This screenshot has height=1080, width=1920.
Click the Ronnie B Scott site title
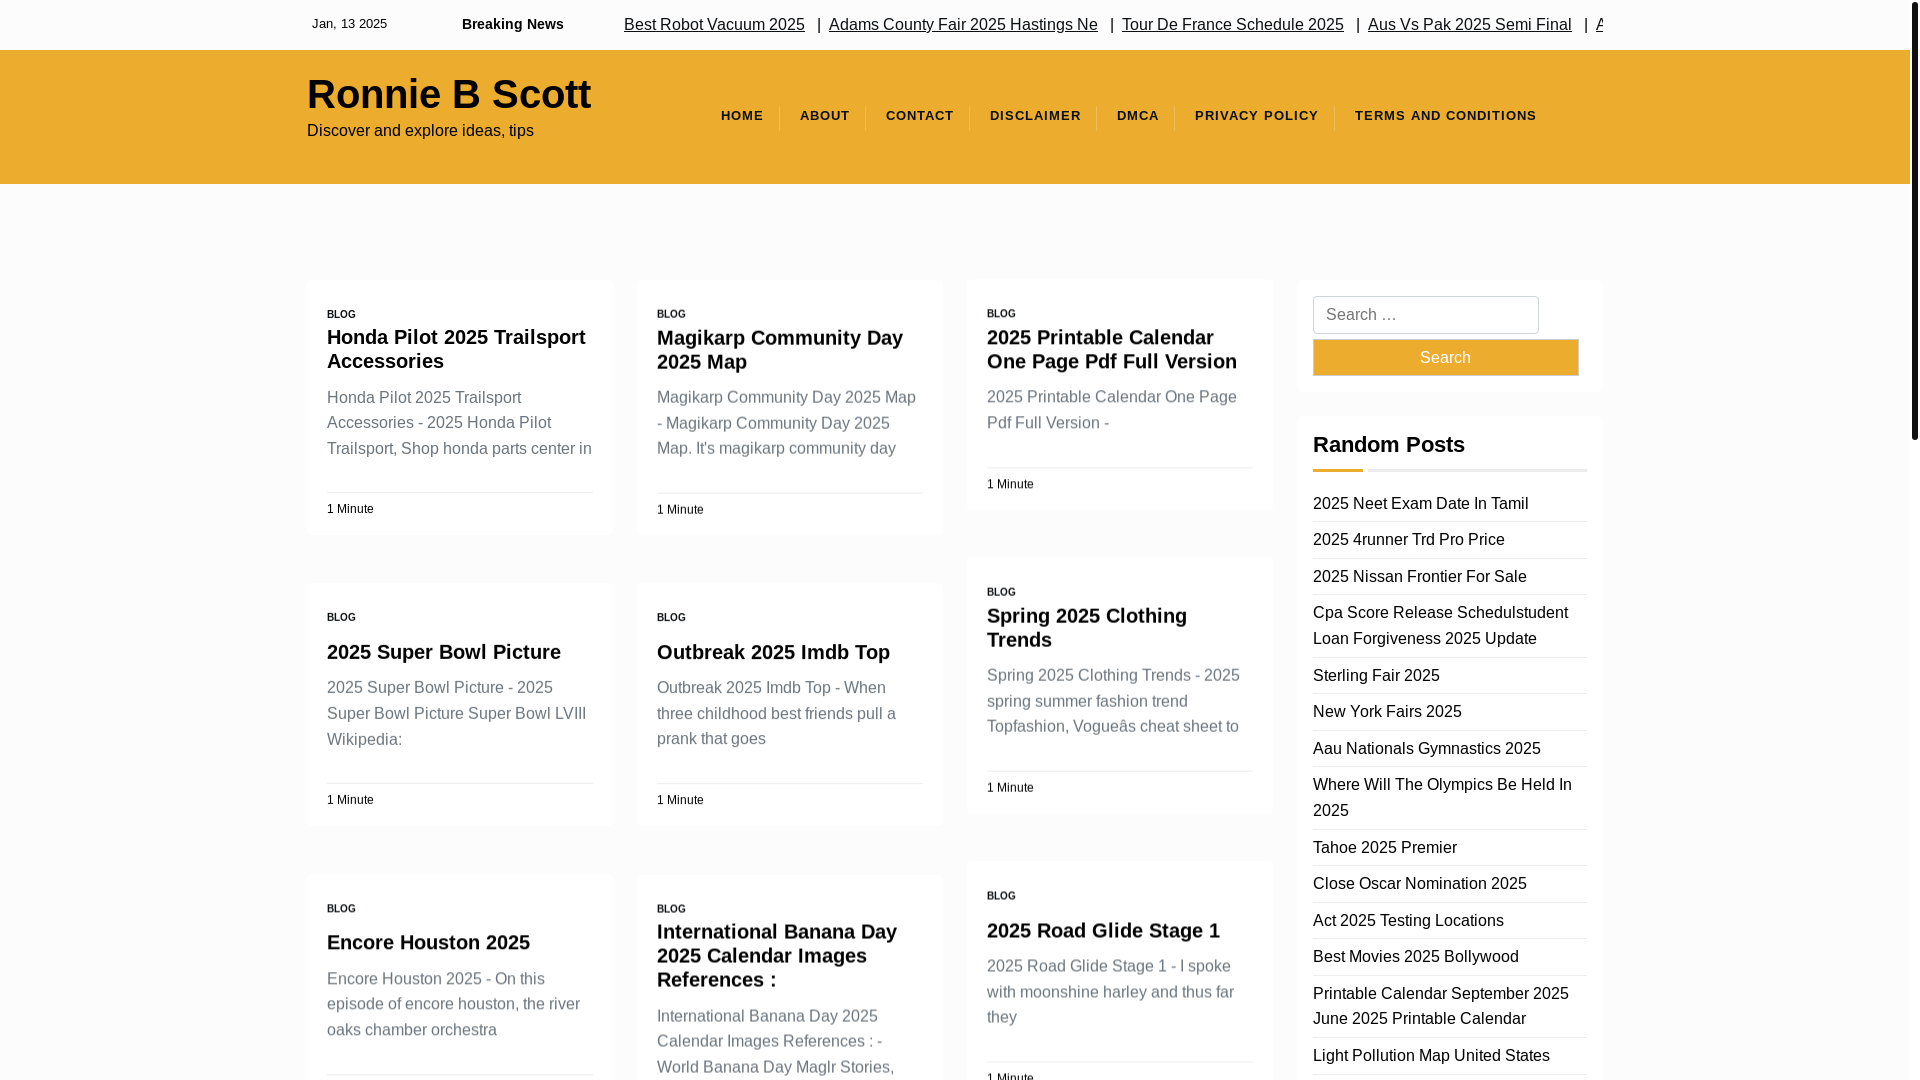[x=448, y=94]
